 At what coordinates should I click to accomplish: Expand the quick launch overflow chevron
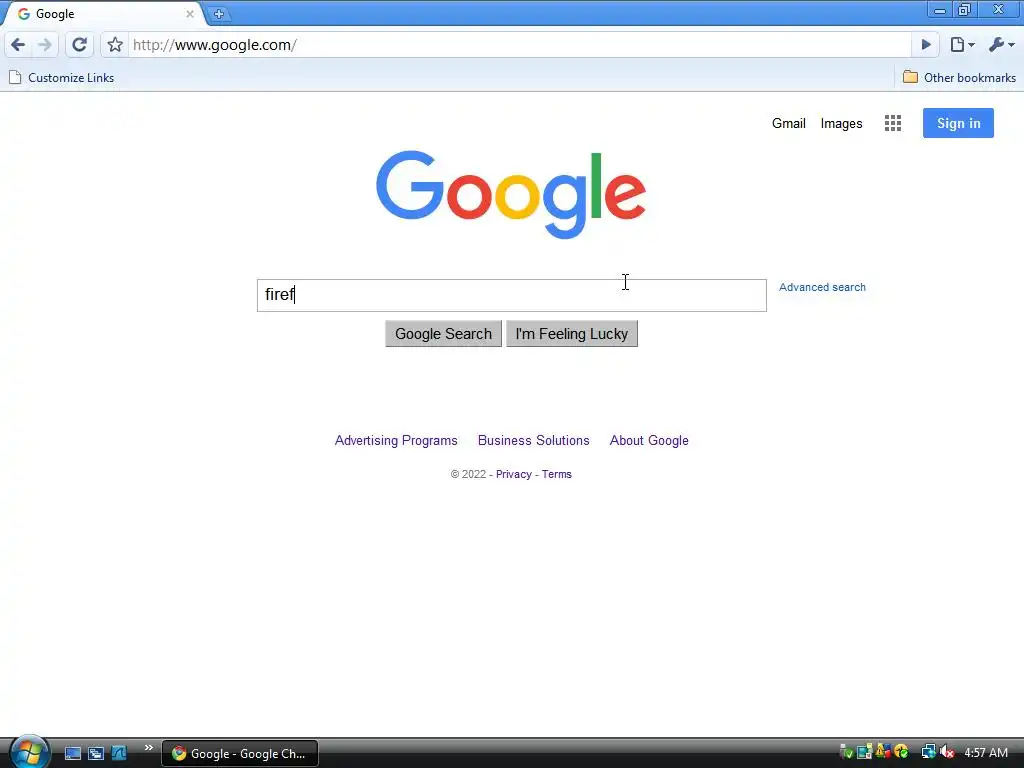(148, 748)
